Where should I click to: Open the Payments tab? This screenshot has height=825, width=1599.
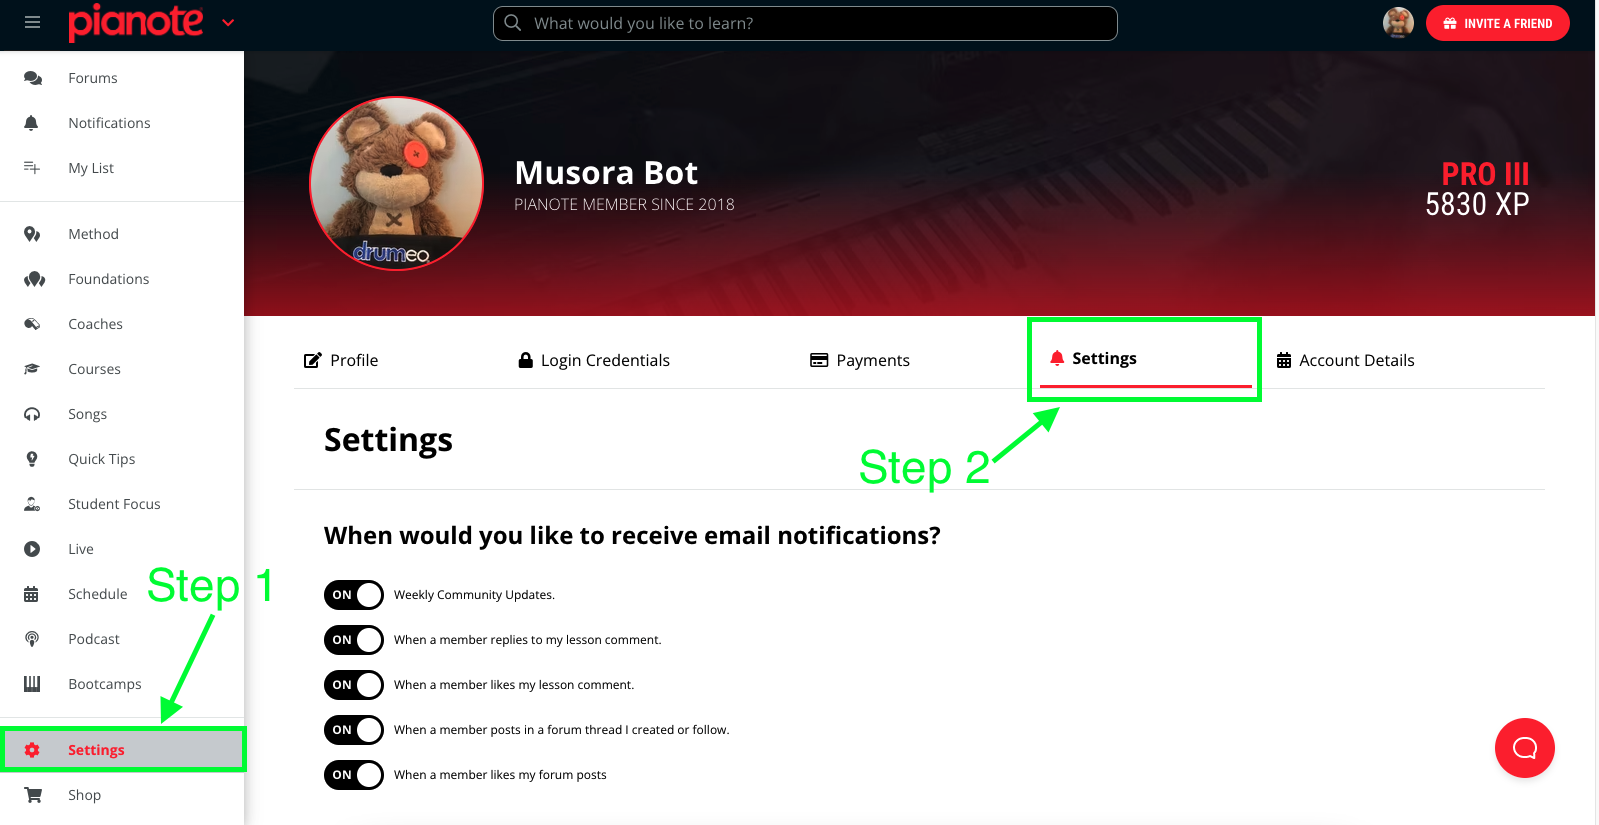click(x=860, y=360)
